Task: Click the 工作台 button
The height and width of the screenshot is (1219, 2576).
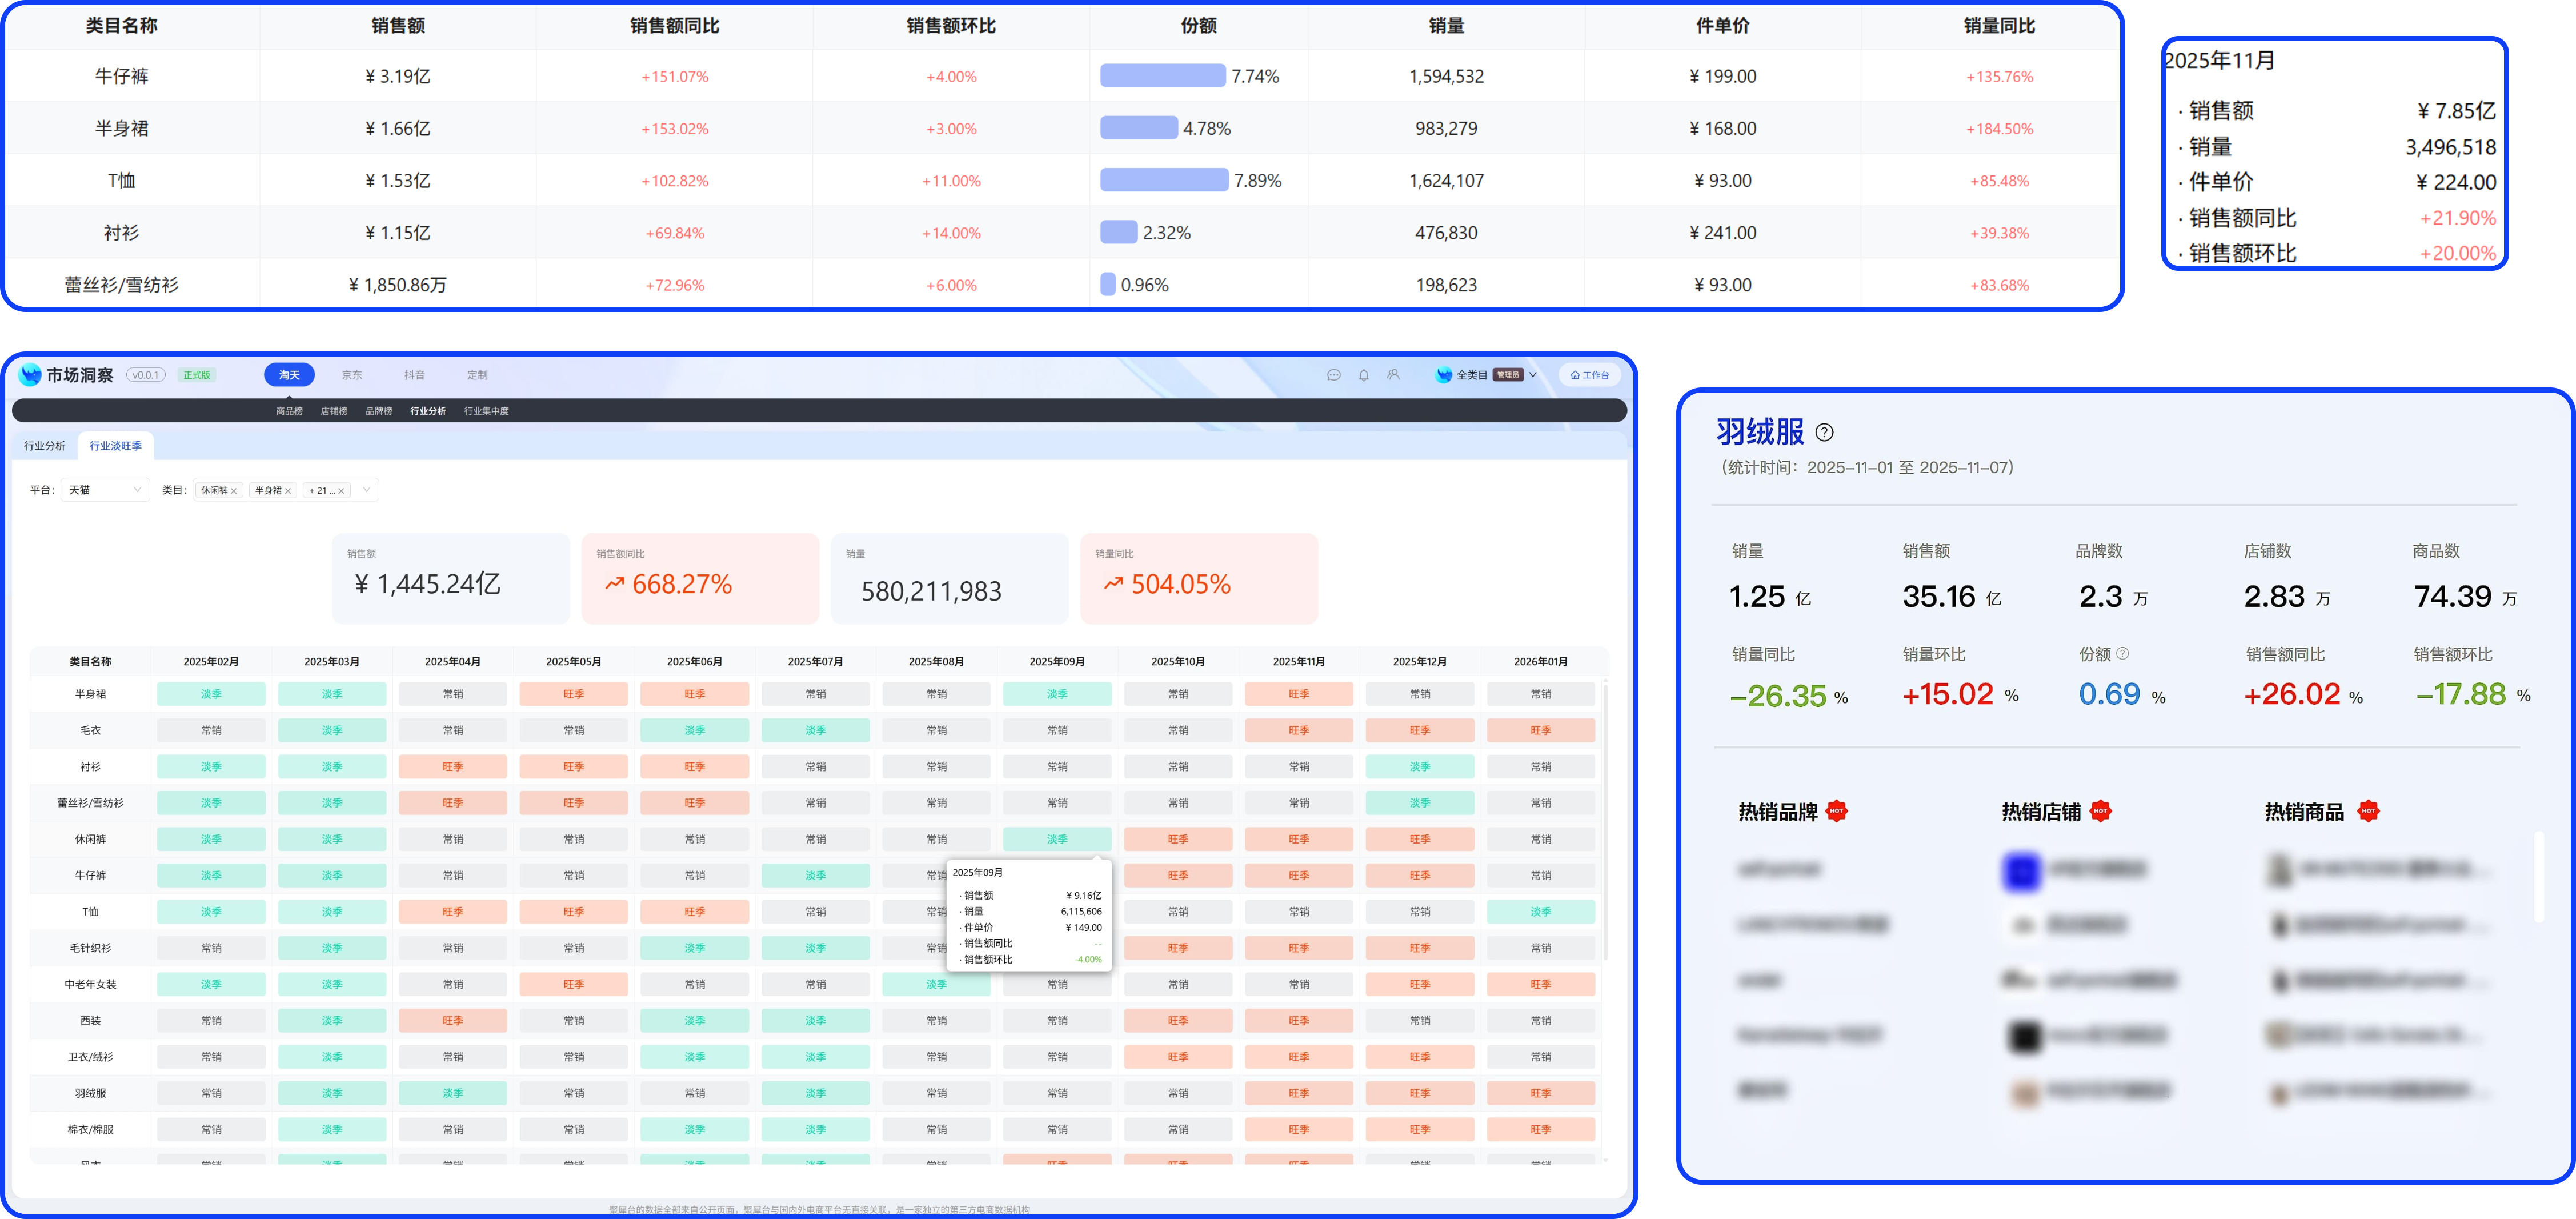Action: tap(1589, 375)
